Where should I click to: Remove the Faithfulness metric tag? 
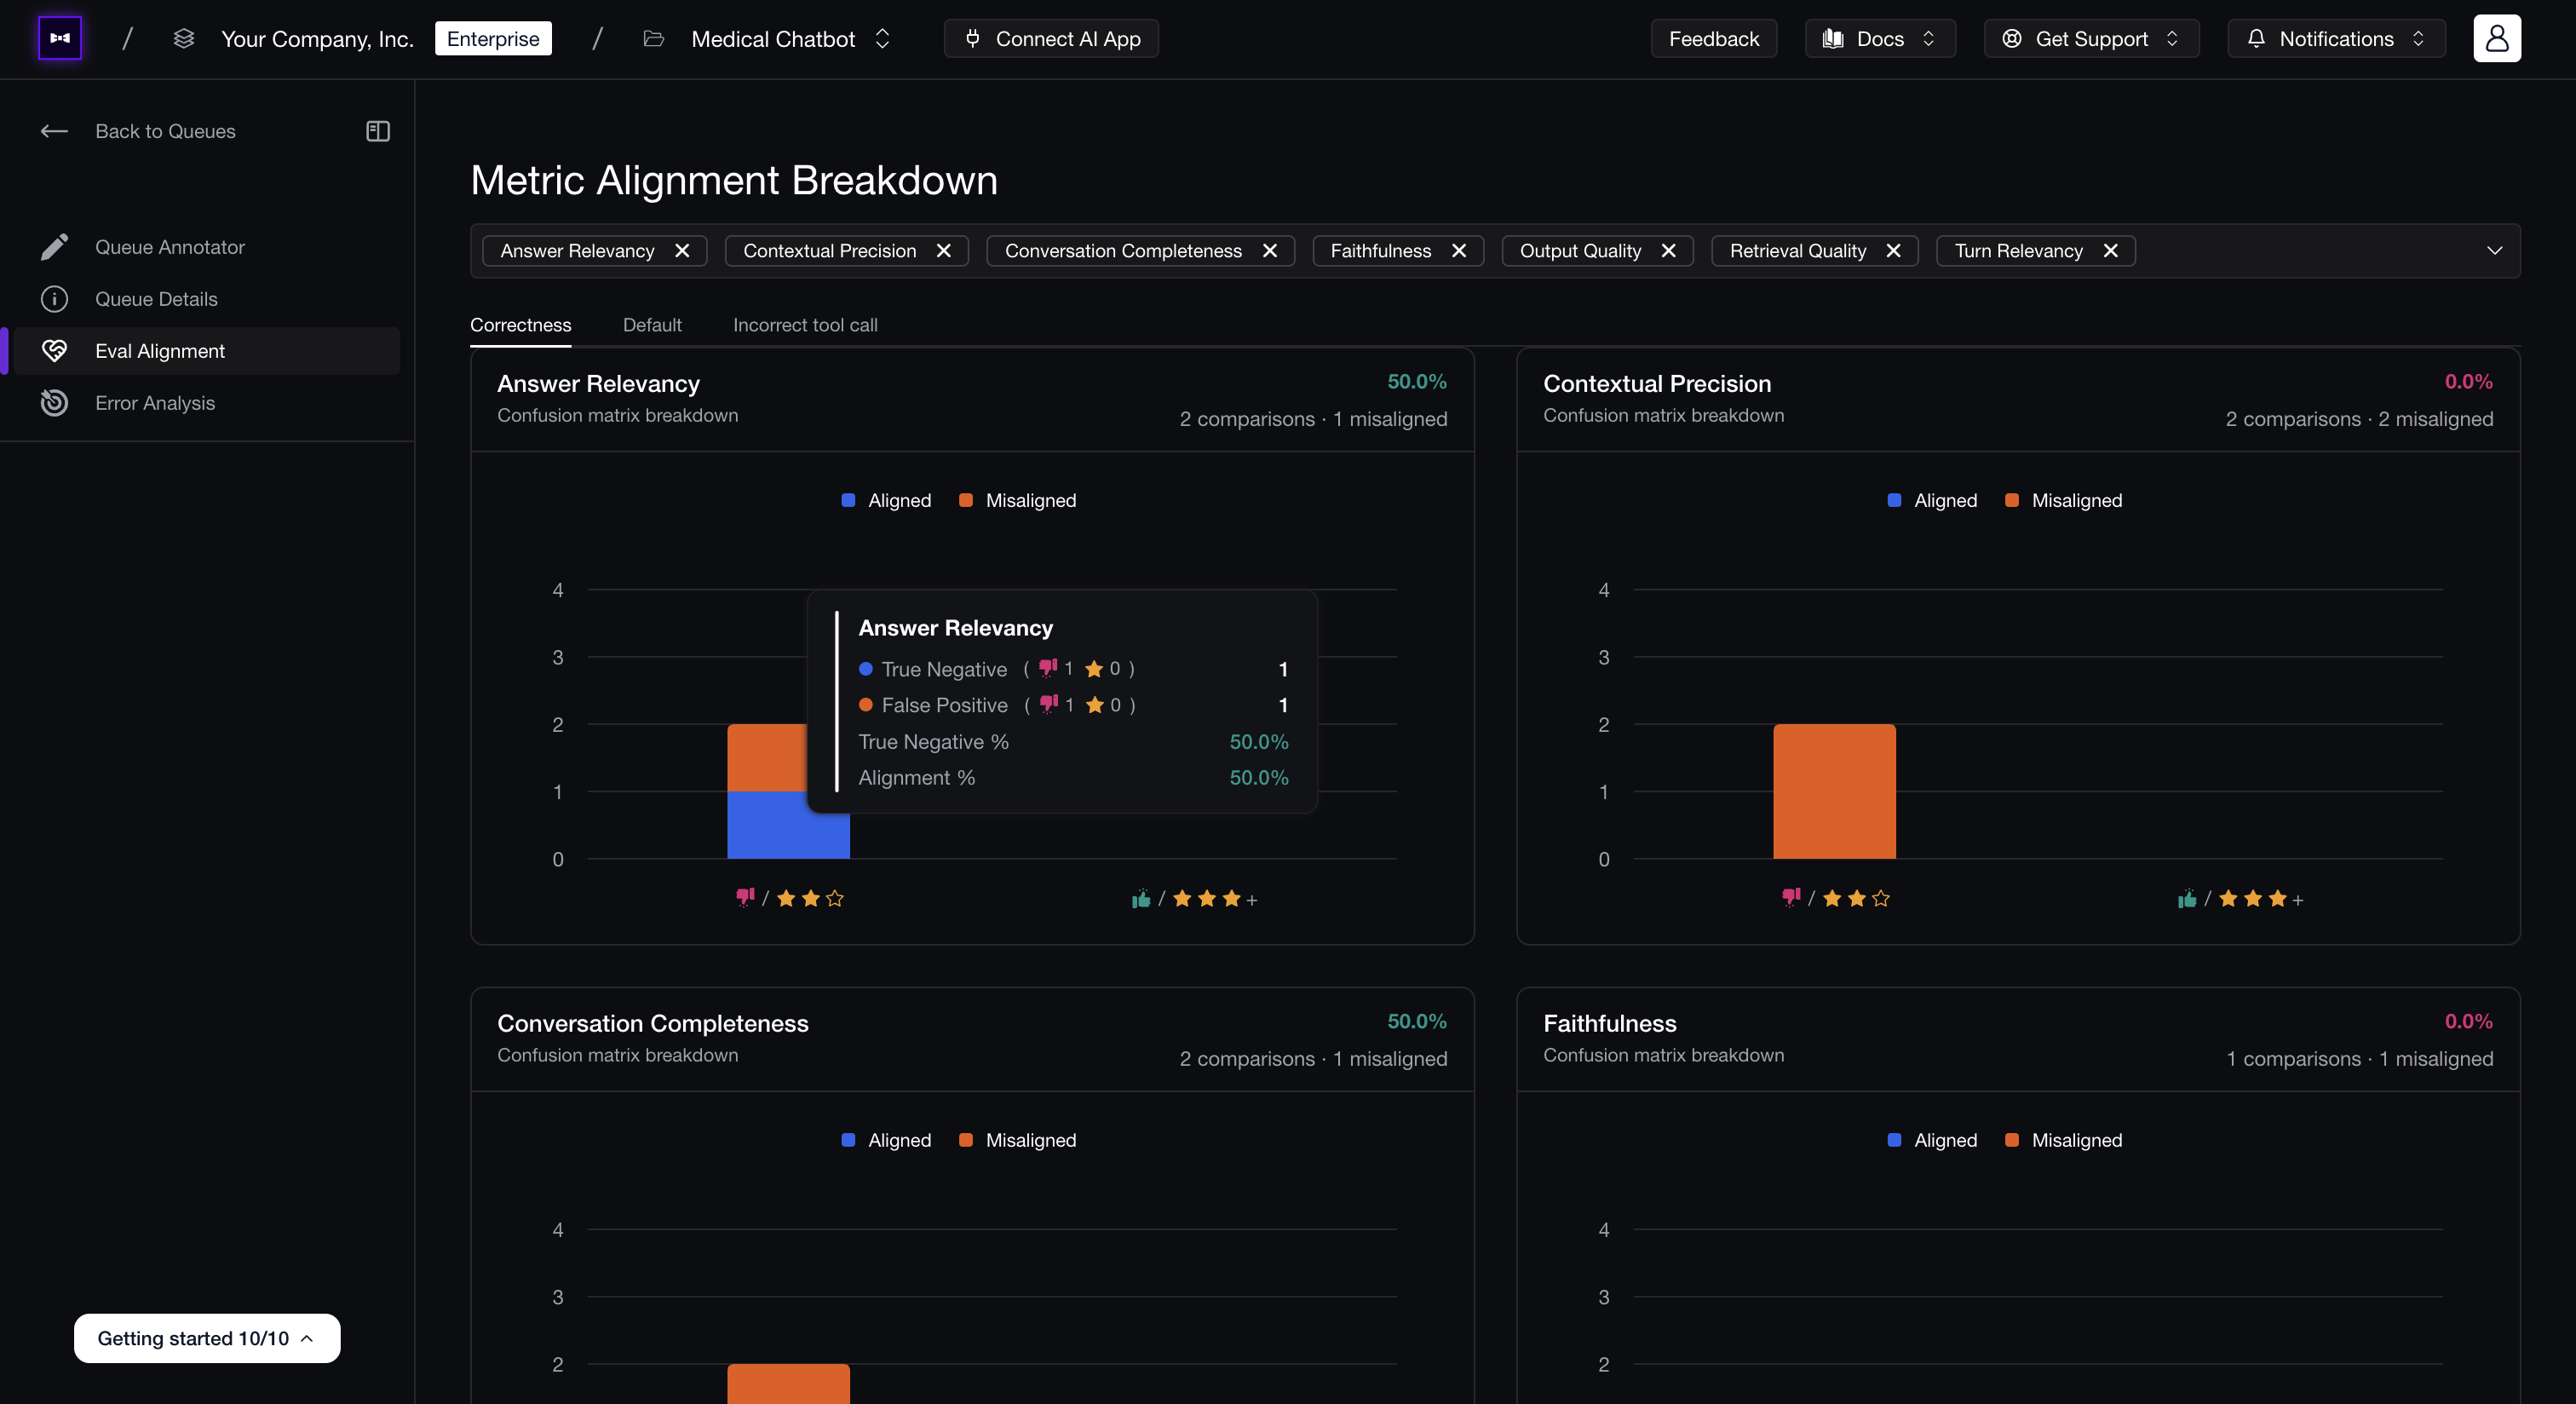click(x=1459, y=251)
